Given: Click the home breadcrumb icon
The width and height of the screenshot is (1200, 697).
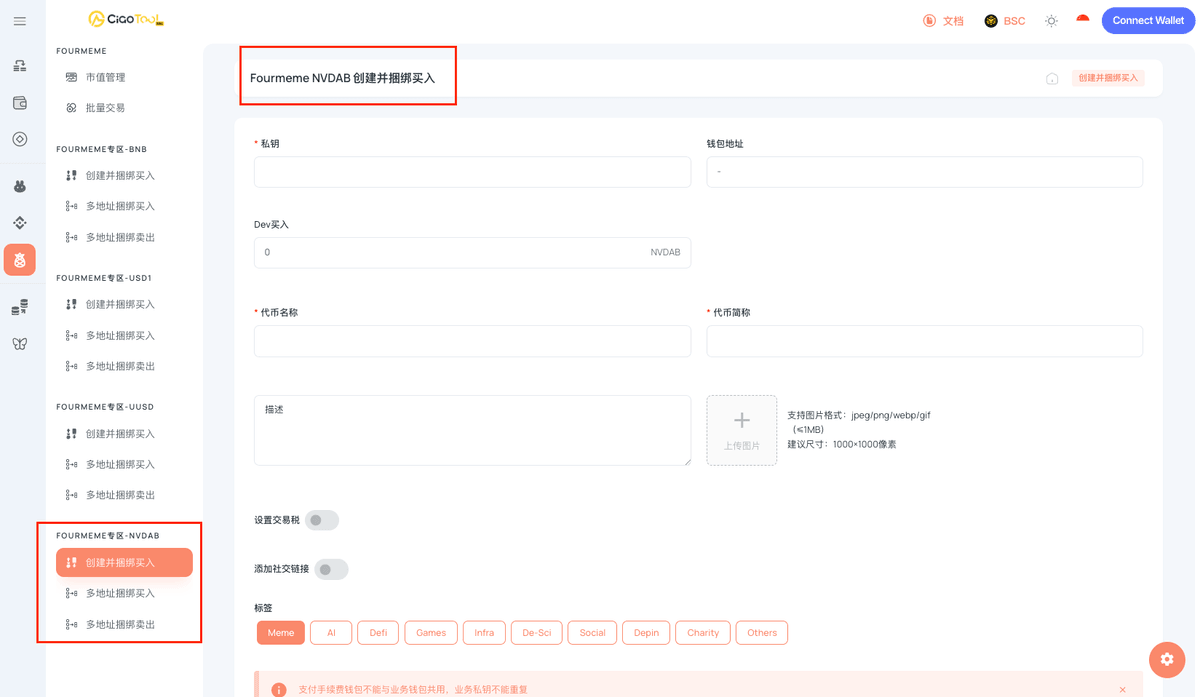Looking at the screenshot, I should 1052,78.
